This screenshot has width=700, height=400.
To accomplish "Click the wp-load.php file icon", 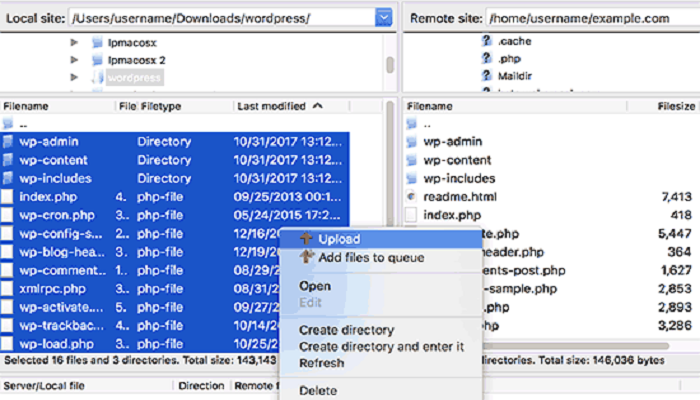I will click(x=7, y=344).
